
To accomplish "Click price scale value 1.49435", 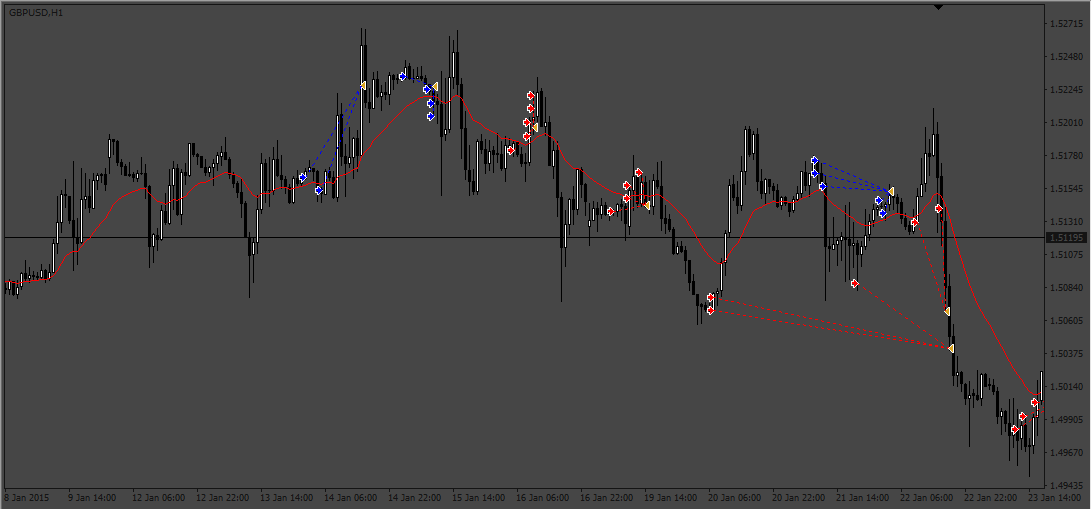I will click(x=1068, y=485).
